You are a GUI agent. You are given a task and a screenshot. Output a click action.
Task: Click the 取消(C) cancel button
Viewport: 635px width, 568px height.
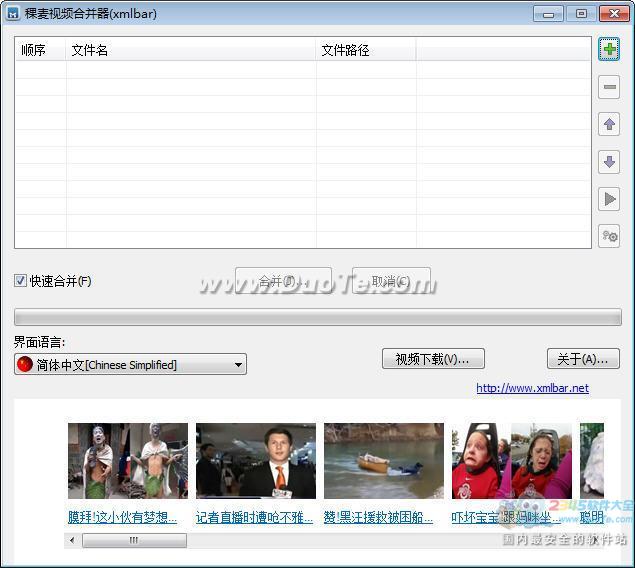coord(391,281)
